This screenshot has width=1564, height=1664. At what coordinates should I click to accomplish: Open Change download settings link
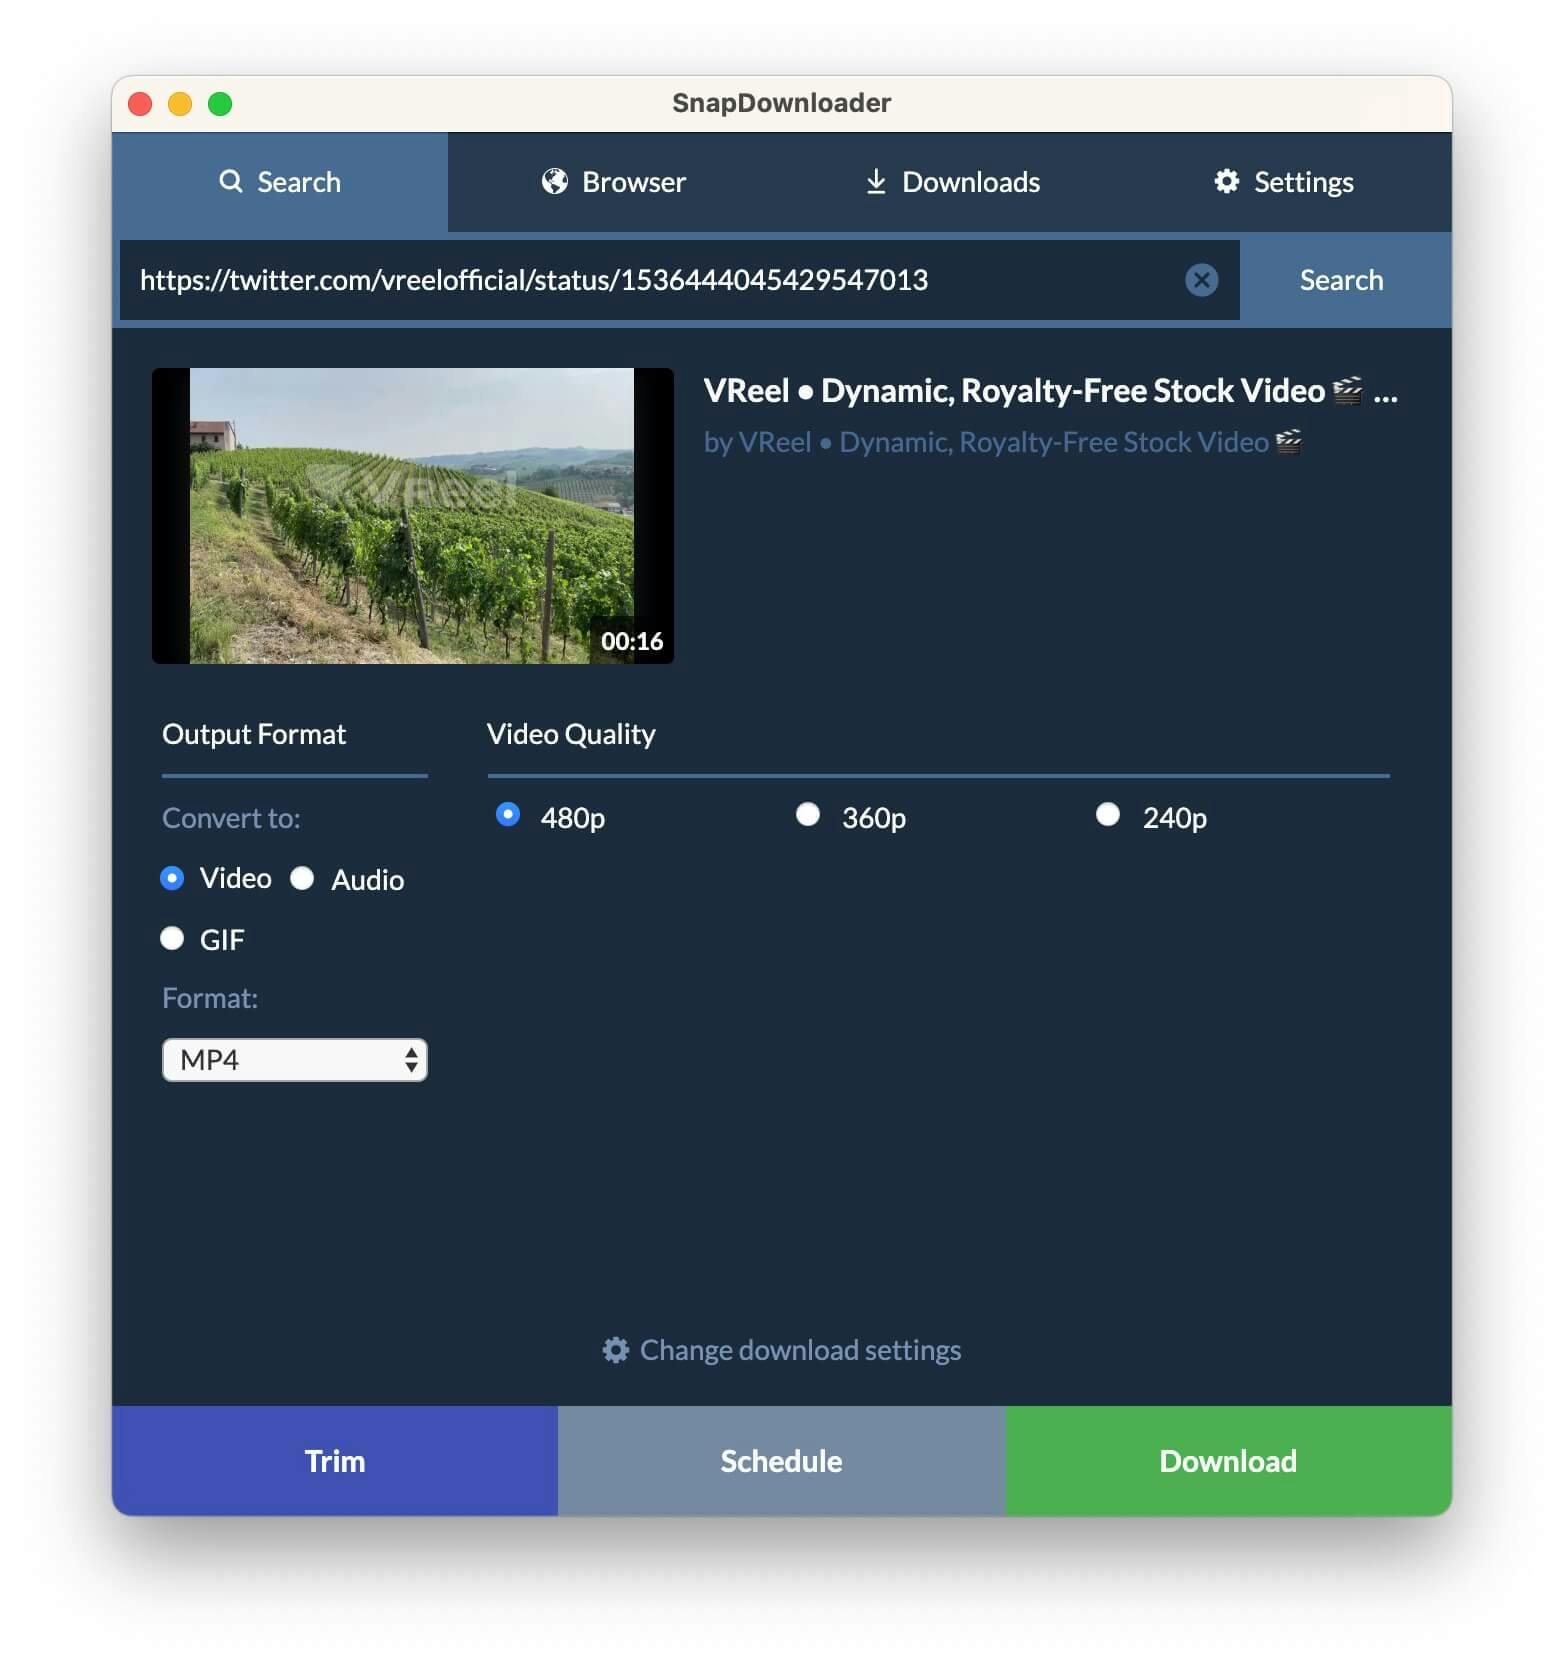pos(782,1350)
